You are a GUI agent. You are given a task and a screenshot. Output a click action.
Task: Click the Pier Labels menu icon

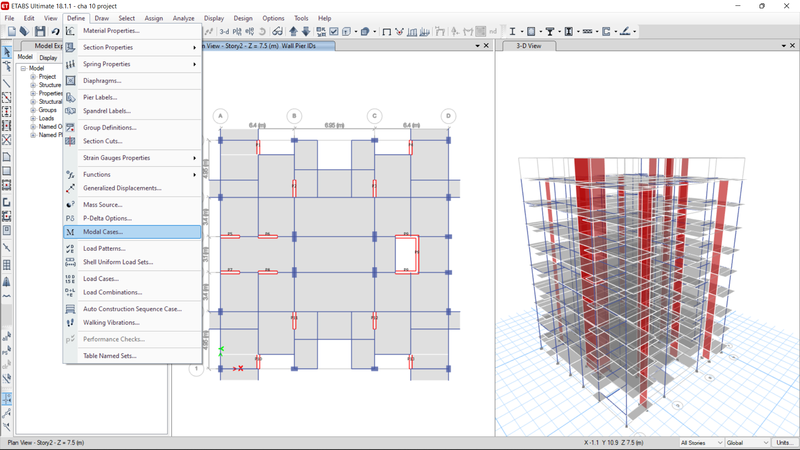[70, 97]
